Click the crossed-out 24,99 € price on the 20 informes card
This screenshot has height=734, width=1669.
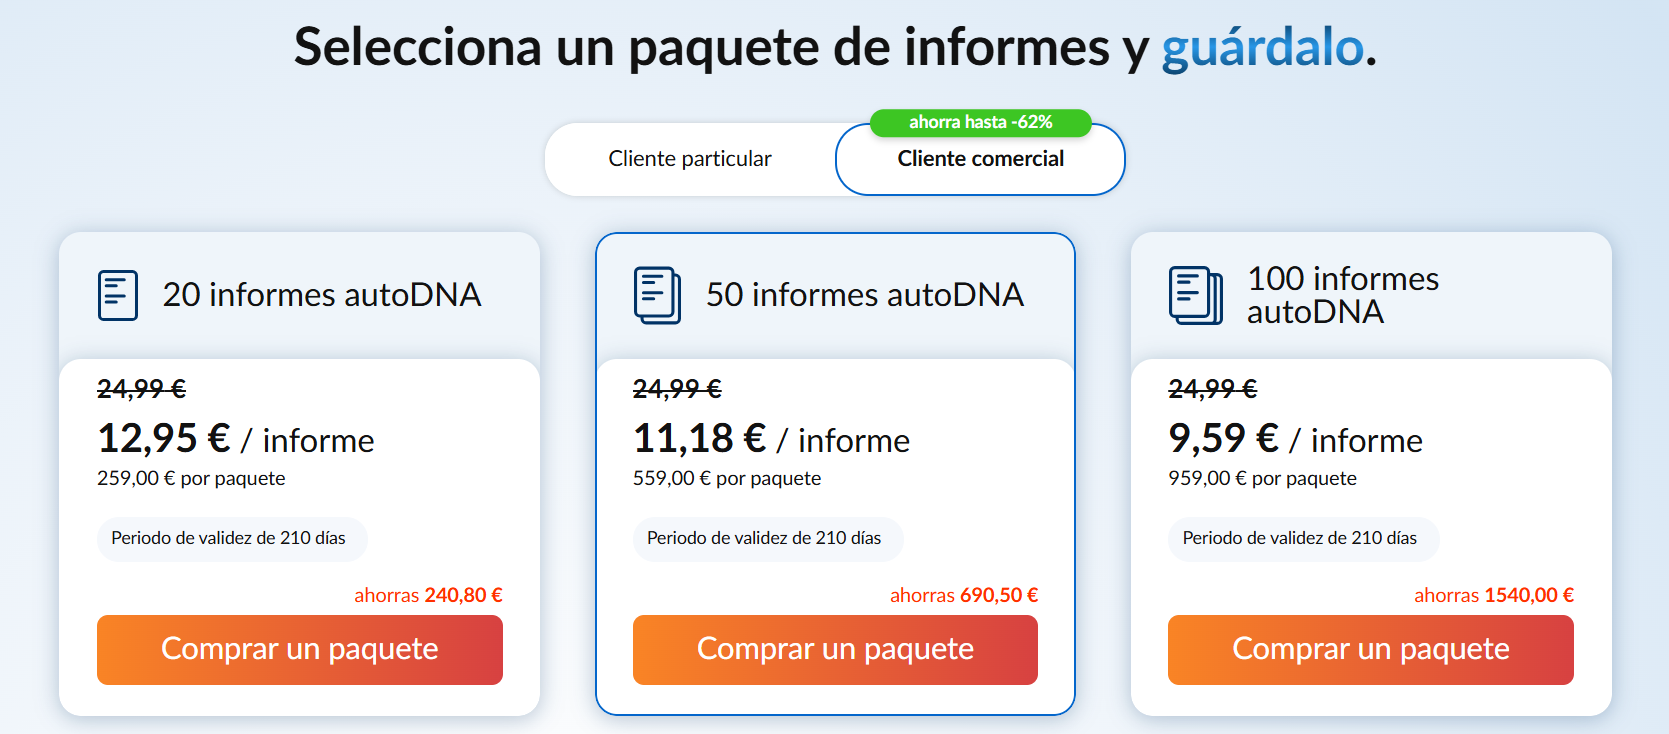(141, 389)
